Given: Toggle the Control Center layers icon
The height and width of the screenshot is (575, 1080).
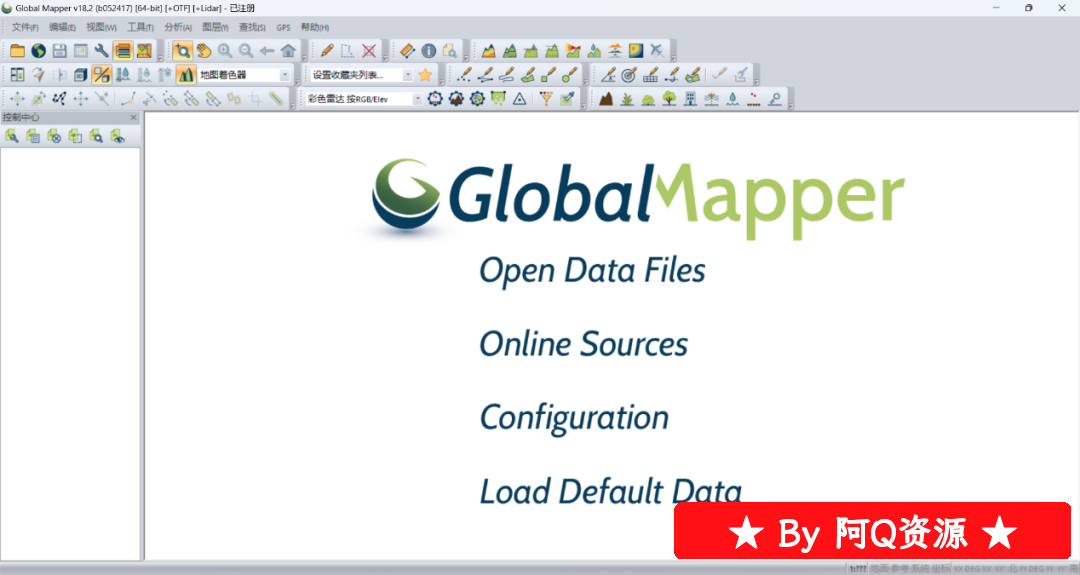Looking at the screenshot, I should 123,50.
